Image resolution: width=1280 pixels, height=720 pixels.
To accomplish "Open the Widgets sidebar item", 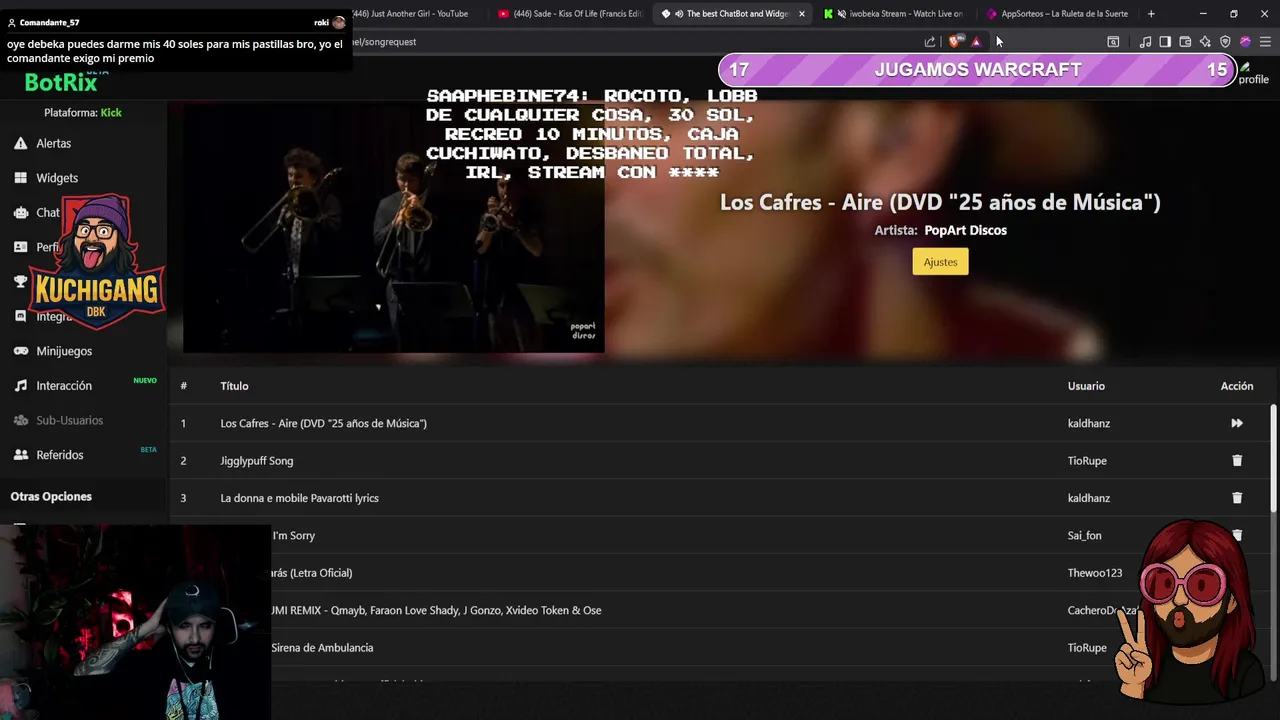I will tap(57, 178).
